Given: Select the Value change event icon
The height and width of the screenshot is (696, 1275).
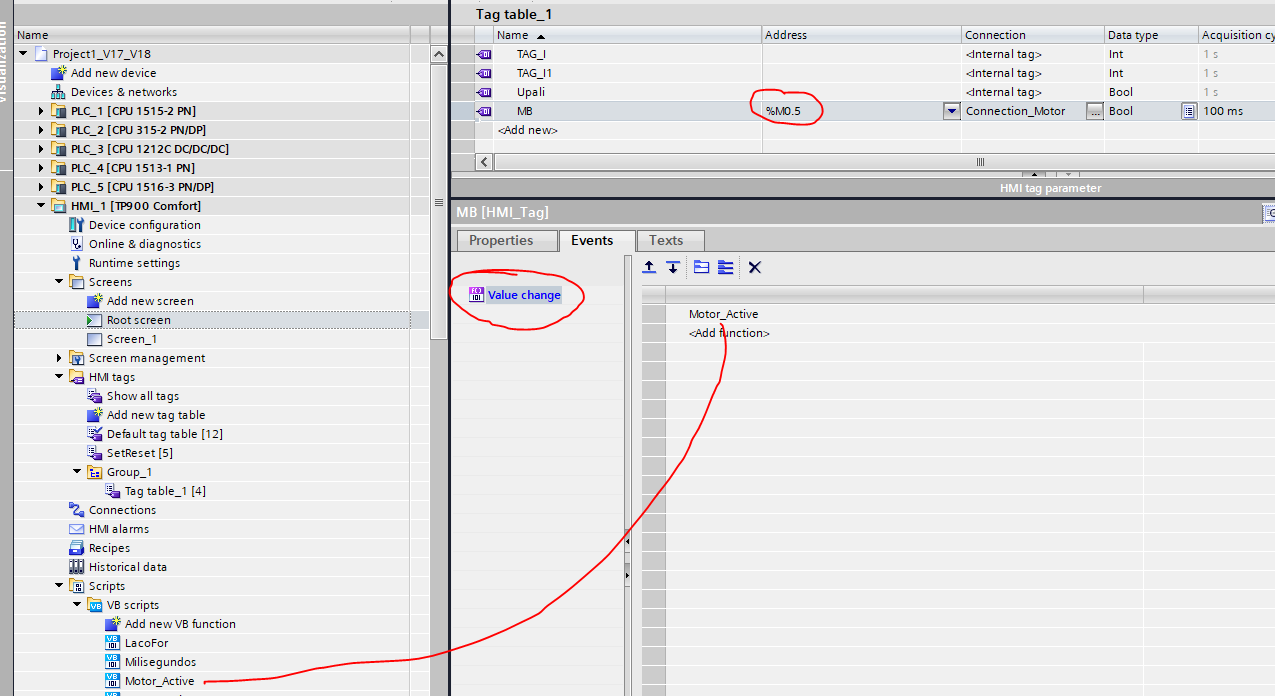Looking at the screenshot, I should (477, 295).
